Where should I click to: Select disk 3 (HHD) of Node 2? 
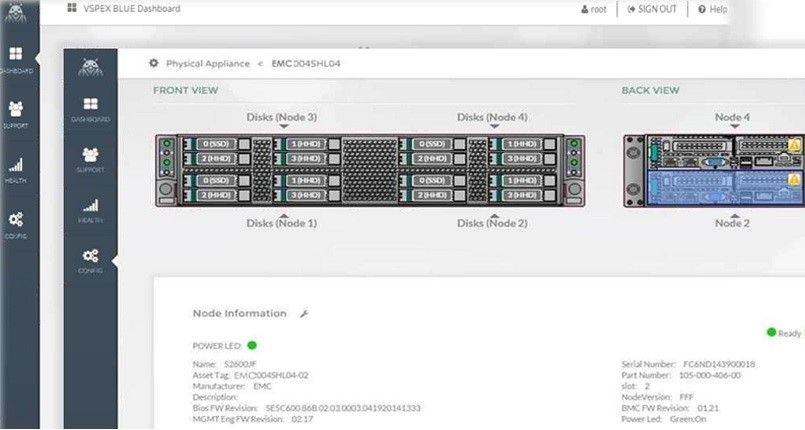click(x=523, y=196)
